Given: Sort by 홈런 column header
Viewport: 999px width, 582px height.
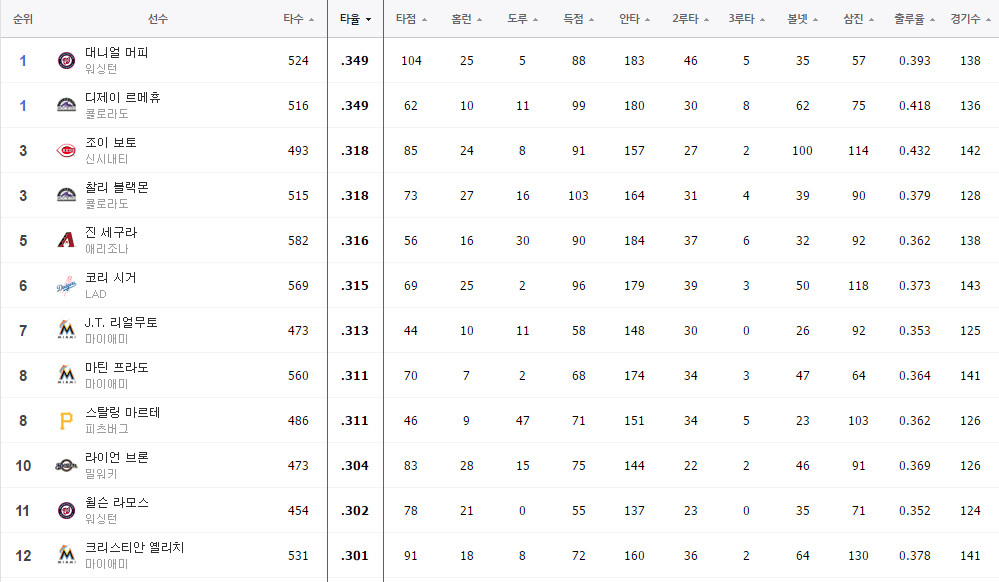Looking at the screenshot, I should pyautogui.click(x=466, y=19).
